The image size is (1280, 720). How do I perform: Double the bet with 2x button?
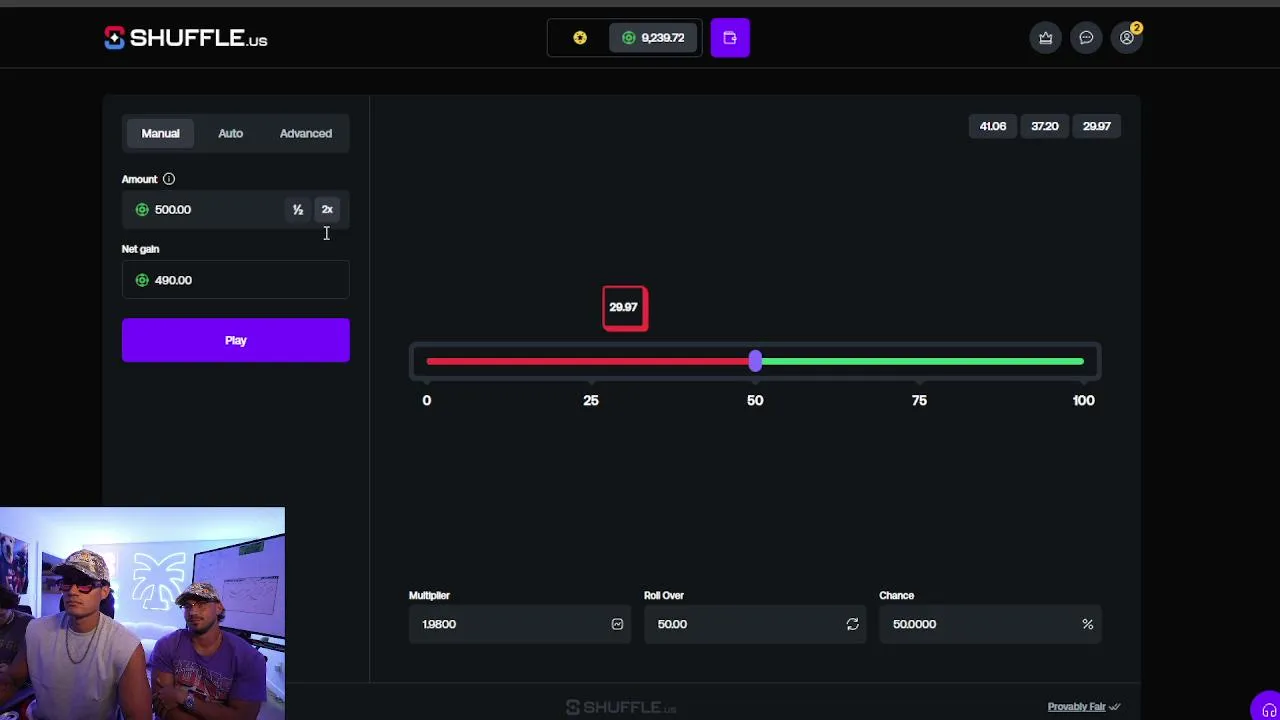[327, 209]
